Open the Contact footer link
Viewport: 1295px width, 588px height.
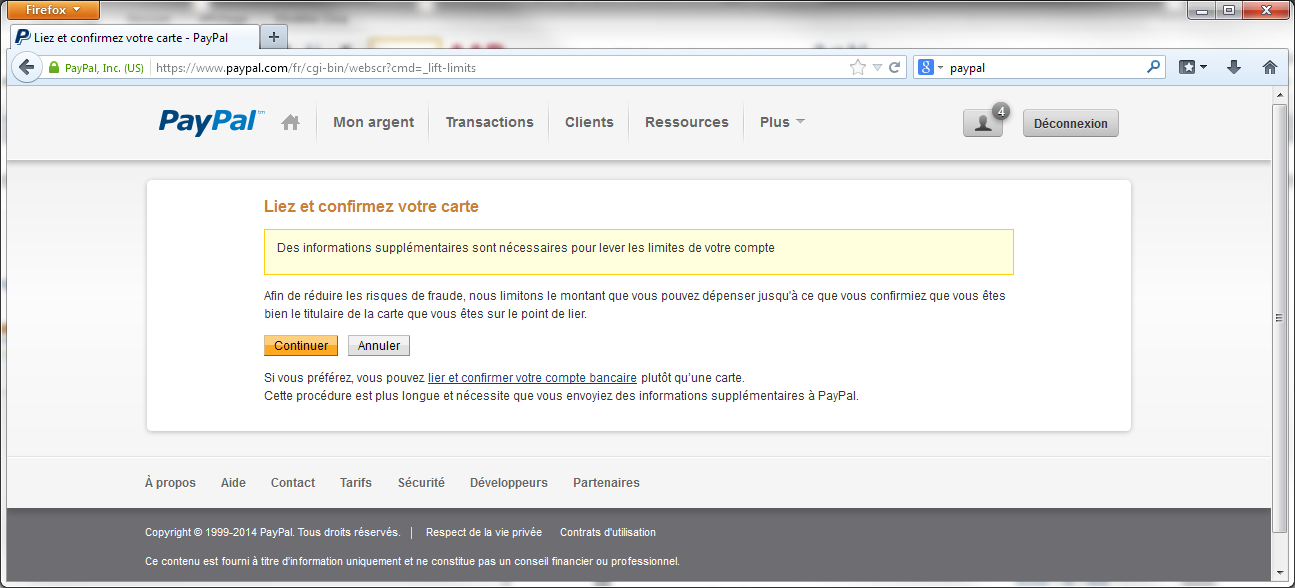(x=293, y=483)
